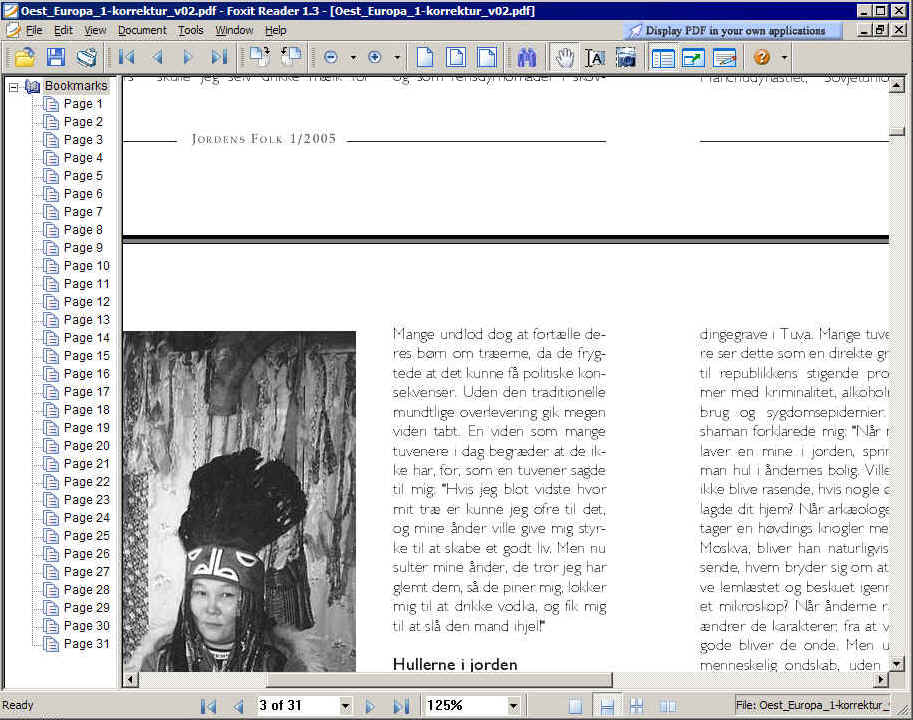Open bookmark Page 24
This screenshot has height=720, width=913.
coord(86,517)
